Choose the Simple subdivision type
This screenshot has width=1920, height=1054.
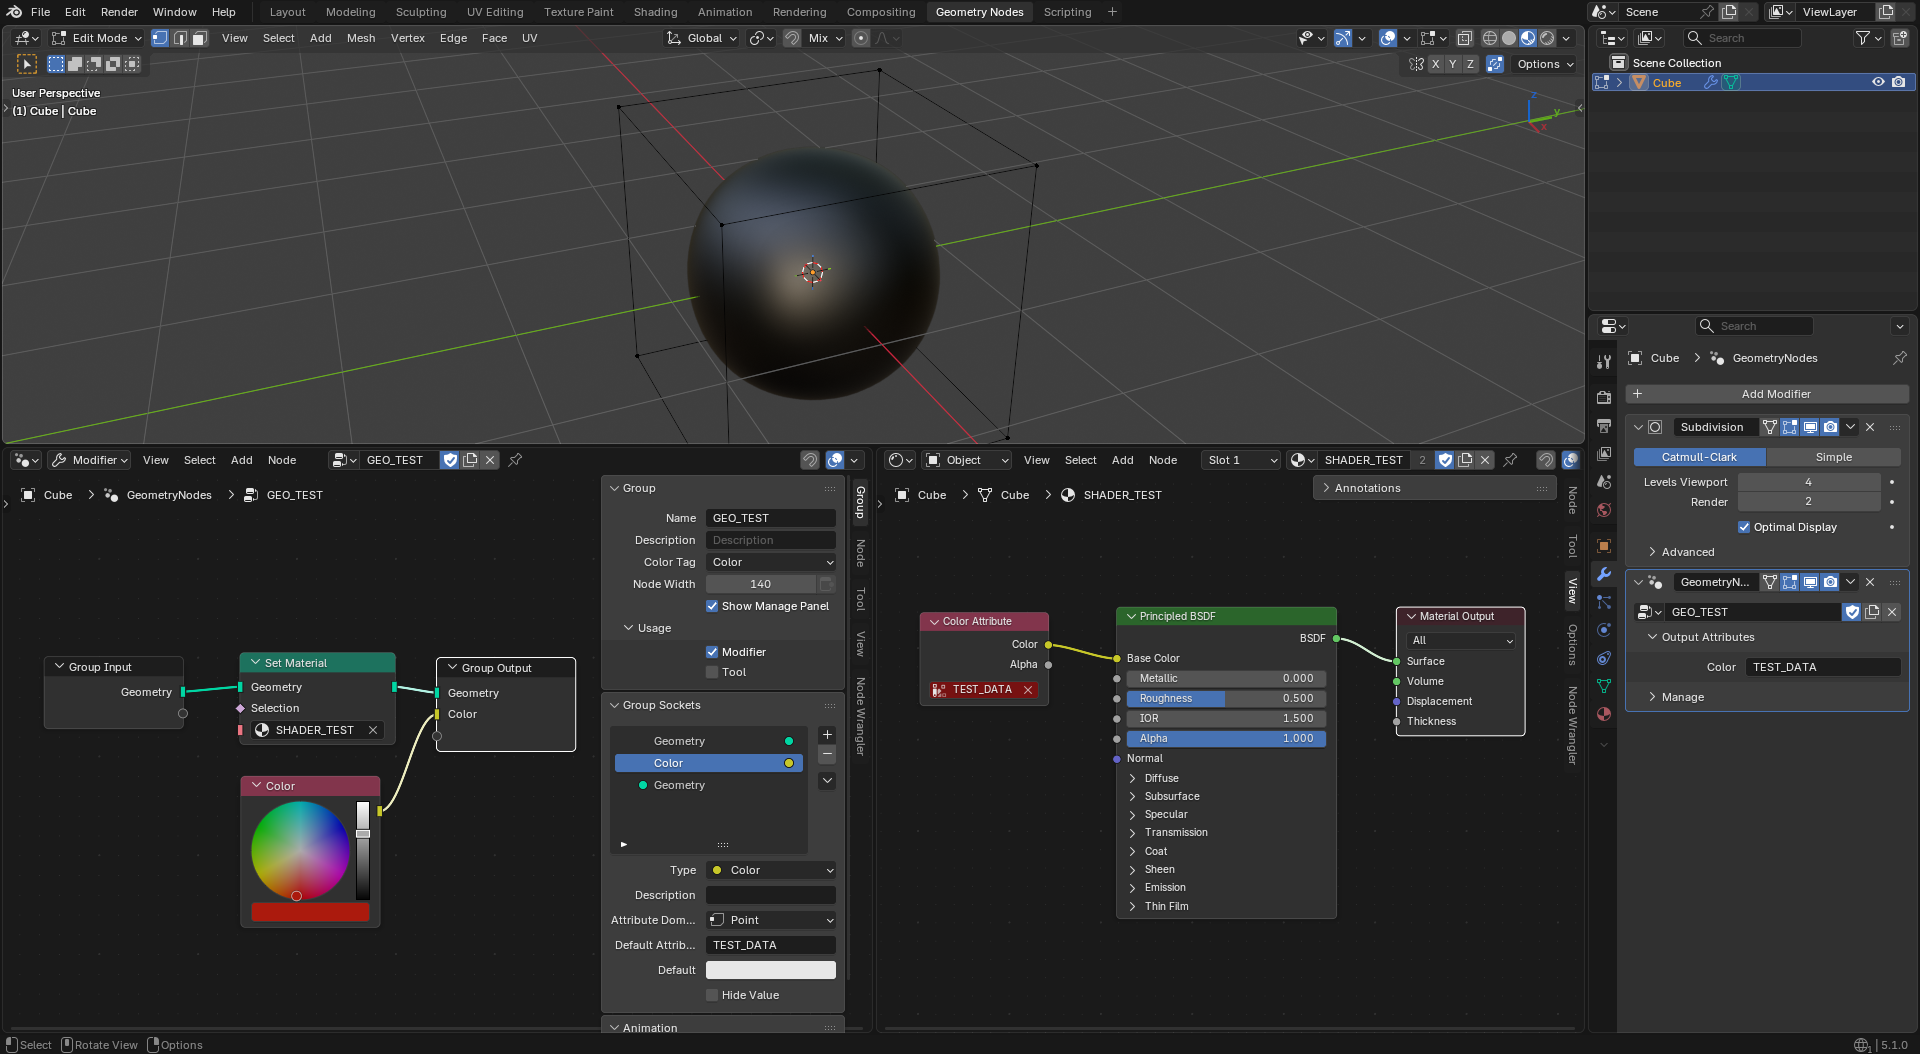tap(1833, 457)
